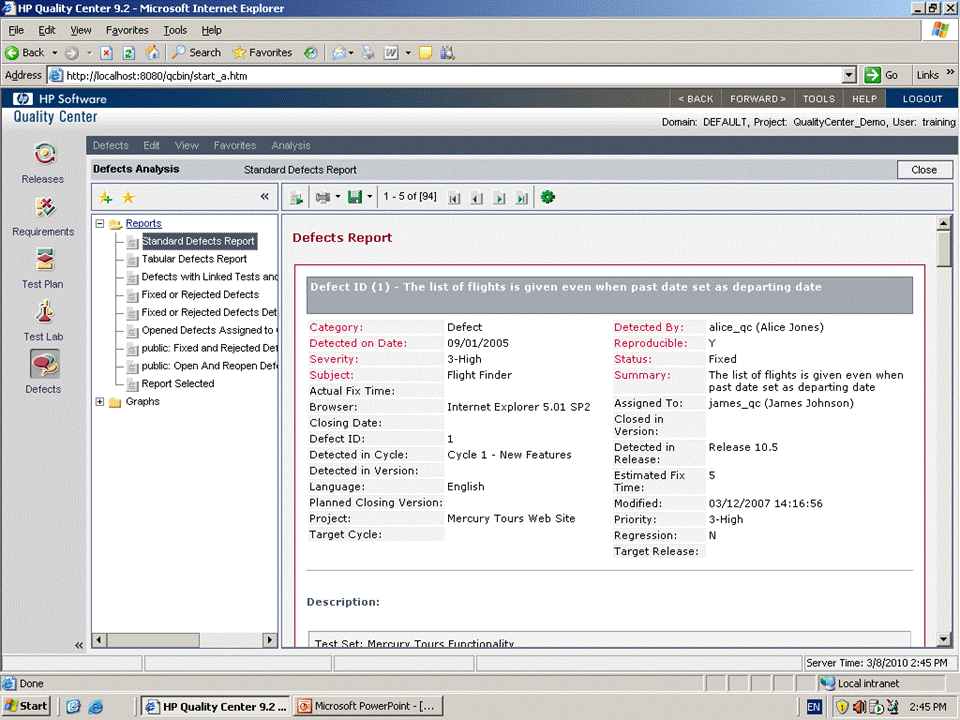Viewport: 960px width, 720px height.
Task: Select Report Selected item
Action: click(178, 384)
